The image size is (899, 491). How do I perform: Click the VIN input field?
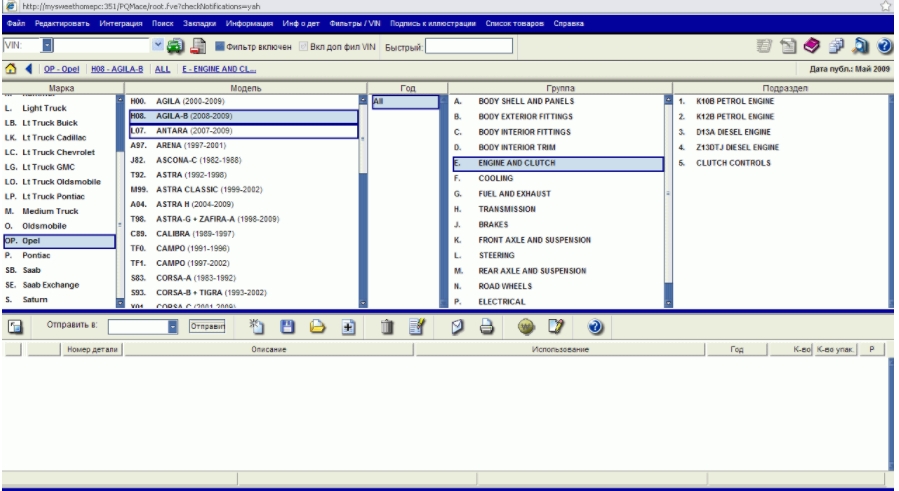pyautogui.click(x=101, y=45)
